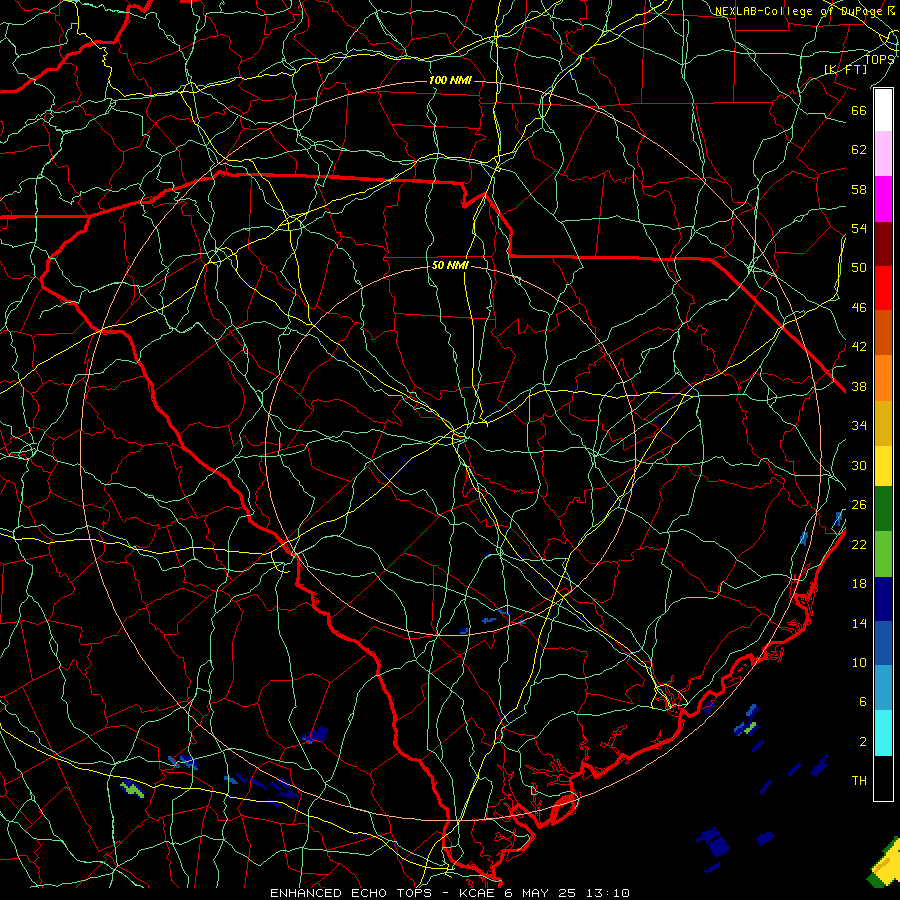Viewport: 900px width, 900px height.
Task: Click the legend value "38"
Action: [859, 387]
